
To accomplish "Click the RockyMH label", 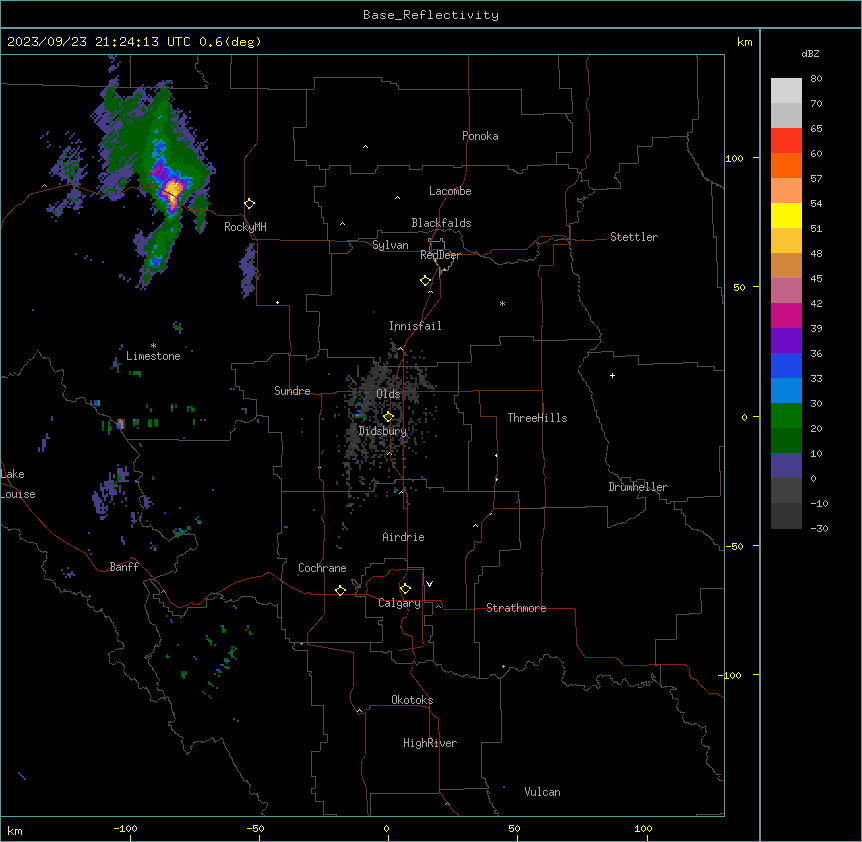I will tap(245, 227).
